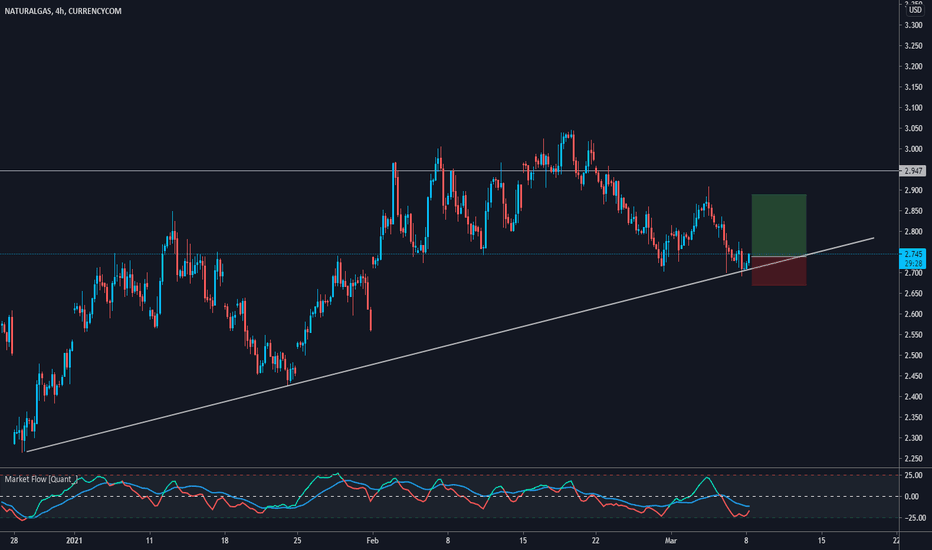Click the 25 date label on time axis

coord(297,540)
